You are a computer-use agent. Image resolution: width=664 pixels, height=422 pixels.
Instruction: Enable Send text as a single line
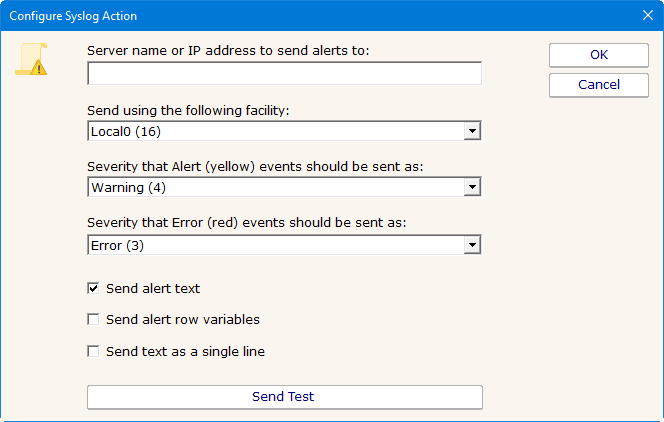[x=94, y=352]
